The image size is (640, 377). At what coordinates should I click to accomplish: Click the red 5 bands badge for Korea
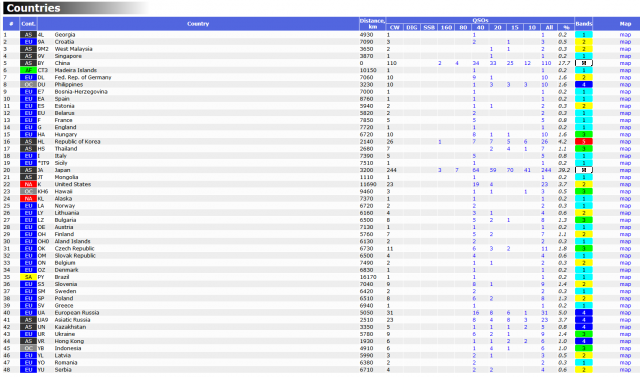click(584, 142)
